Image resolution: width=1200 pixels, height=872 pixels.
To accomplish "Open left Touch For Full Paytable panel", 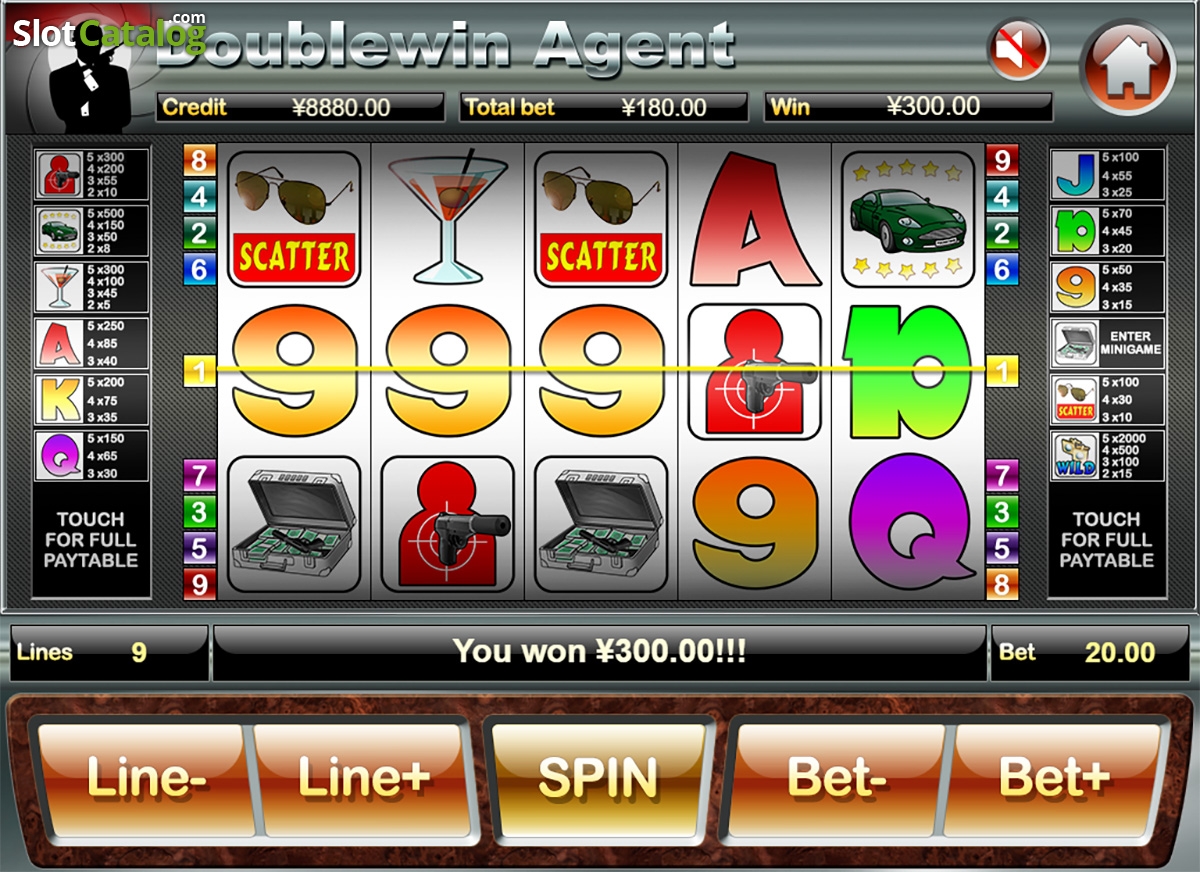I will coord(91,540).
